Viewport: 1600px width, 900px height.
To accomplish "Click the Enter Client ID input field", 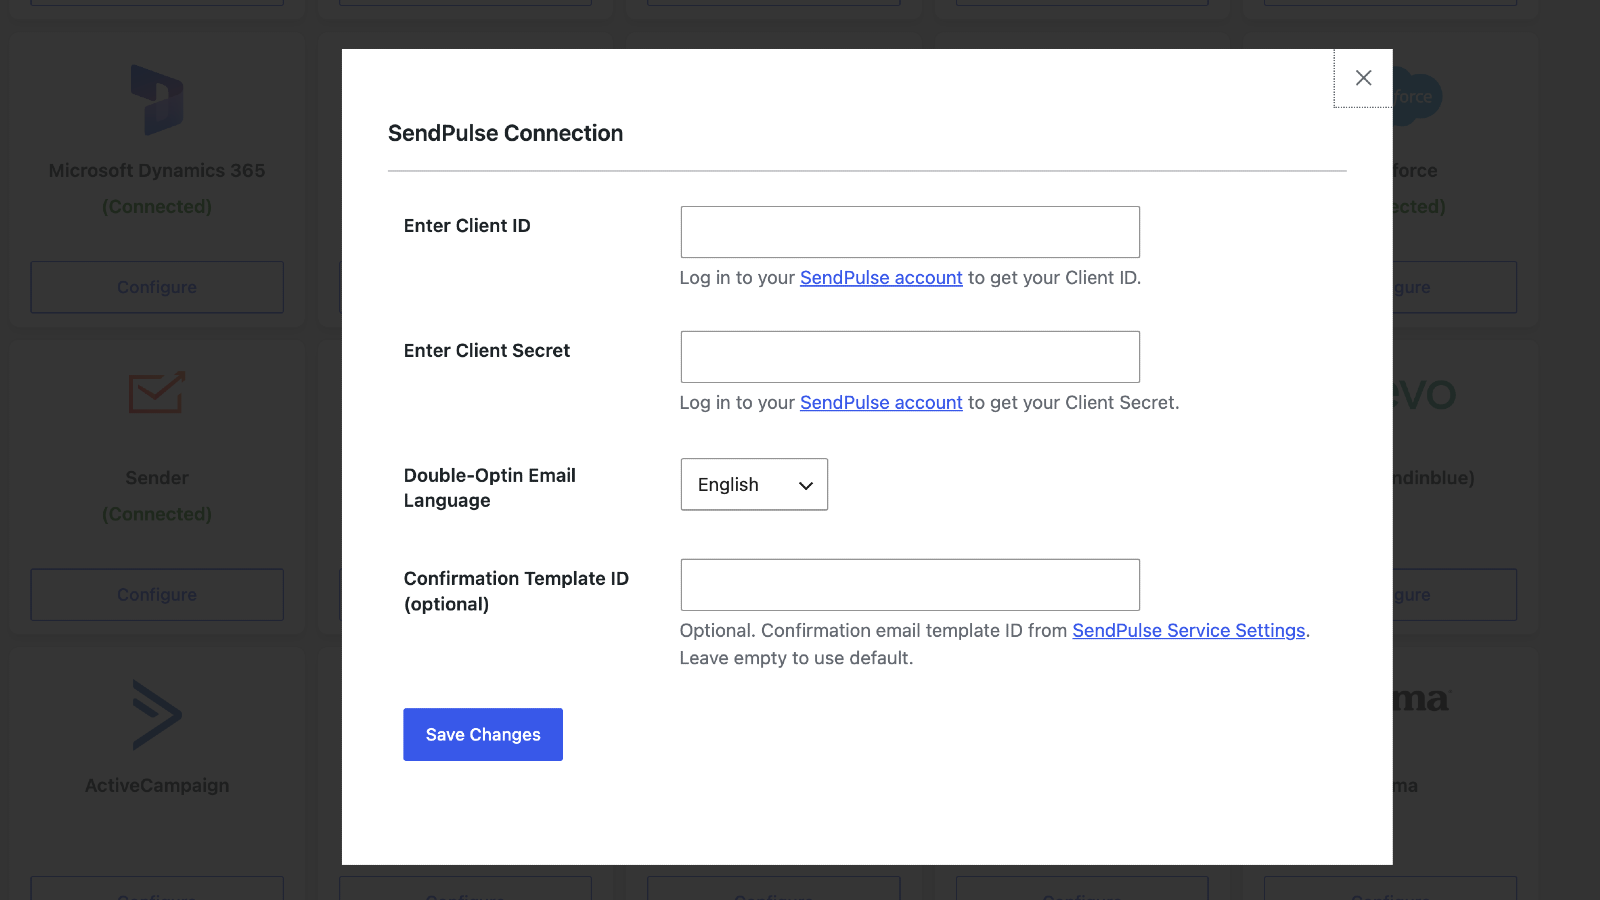I will pos(909,232).
